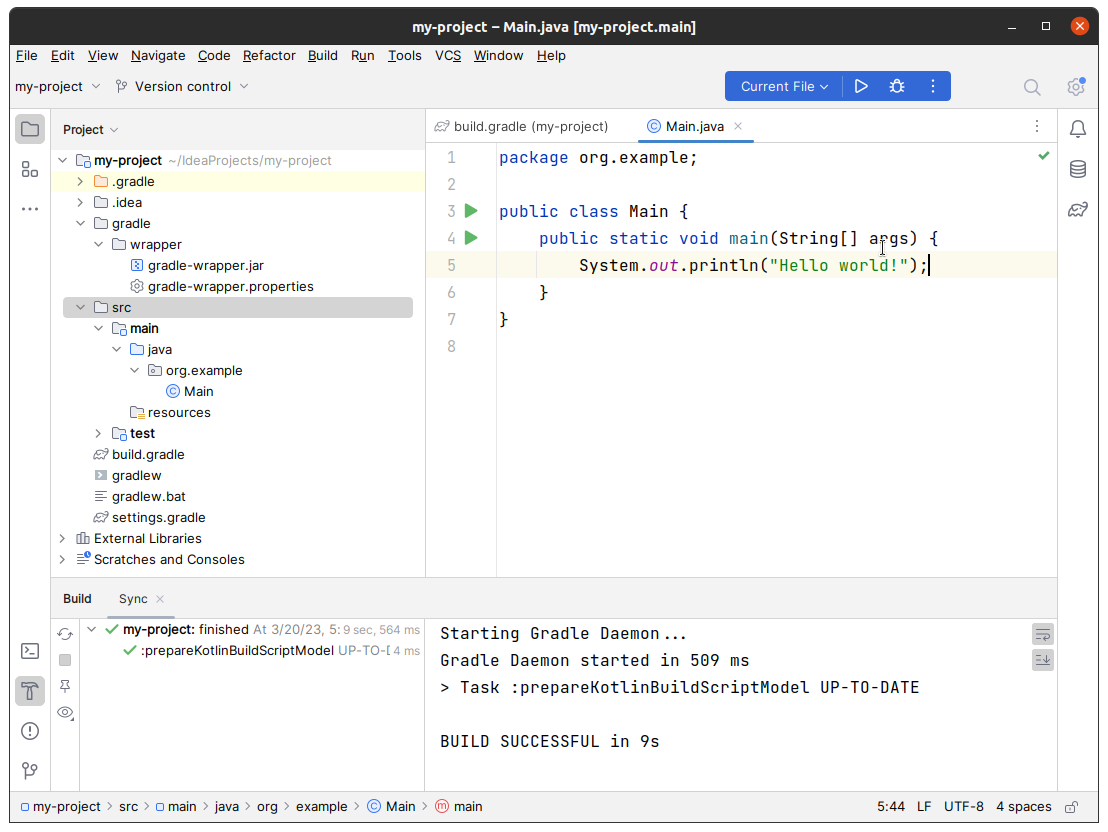The image size is (1108, 832).
Task: Open editor tabs options menu
Action: click(x=1037, y=127)
